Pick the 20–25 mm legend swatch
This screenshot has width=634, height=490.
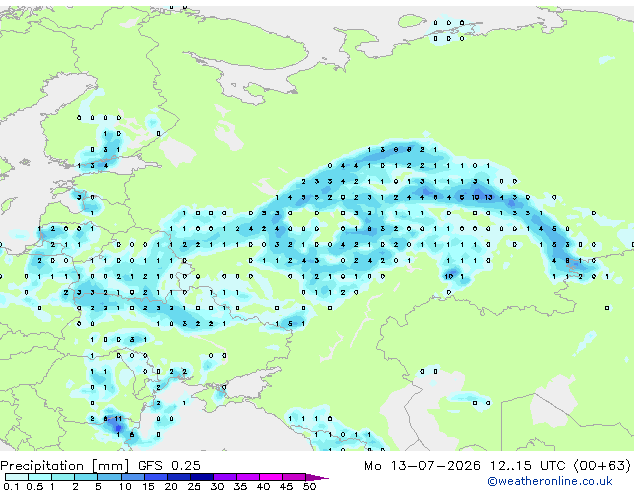tap(178, 477)
